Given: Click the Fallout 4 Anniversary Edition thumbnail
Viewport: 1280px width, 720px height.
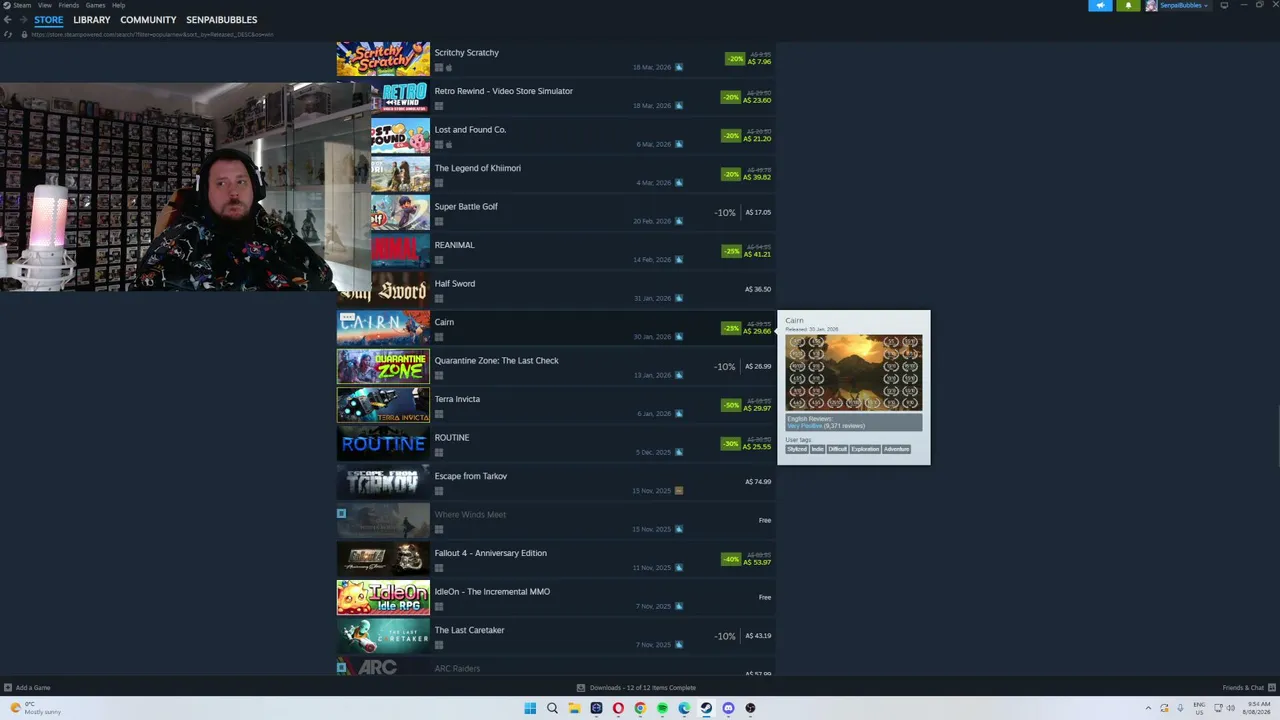Looking at the screenshot, I should (x=383, y=560).
